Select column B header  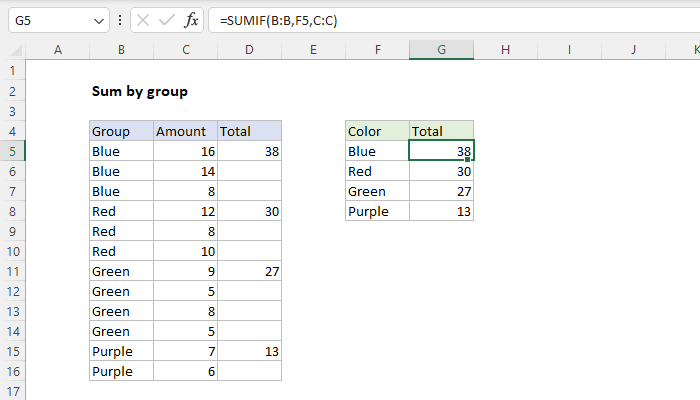point(121,50)
